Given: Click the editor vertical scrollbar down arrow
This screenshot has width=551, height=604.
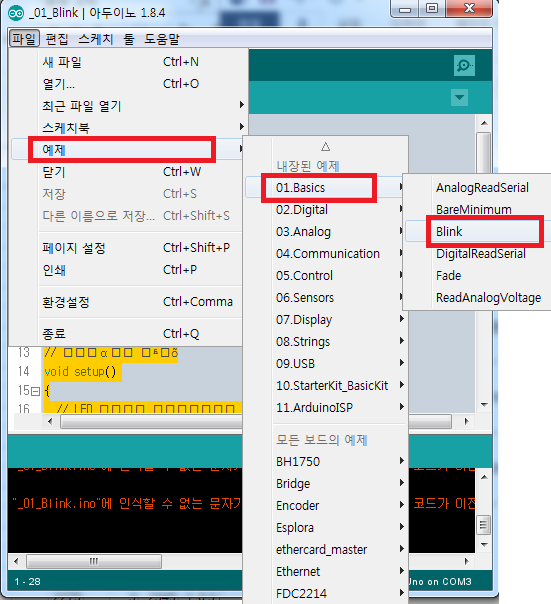Looking at the screenshot, I should click(x=484, y=405).
